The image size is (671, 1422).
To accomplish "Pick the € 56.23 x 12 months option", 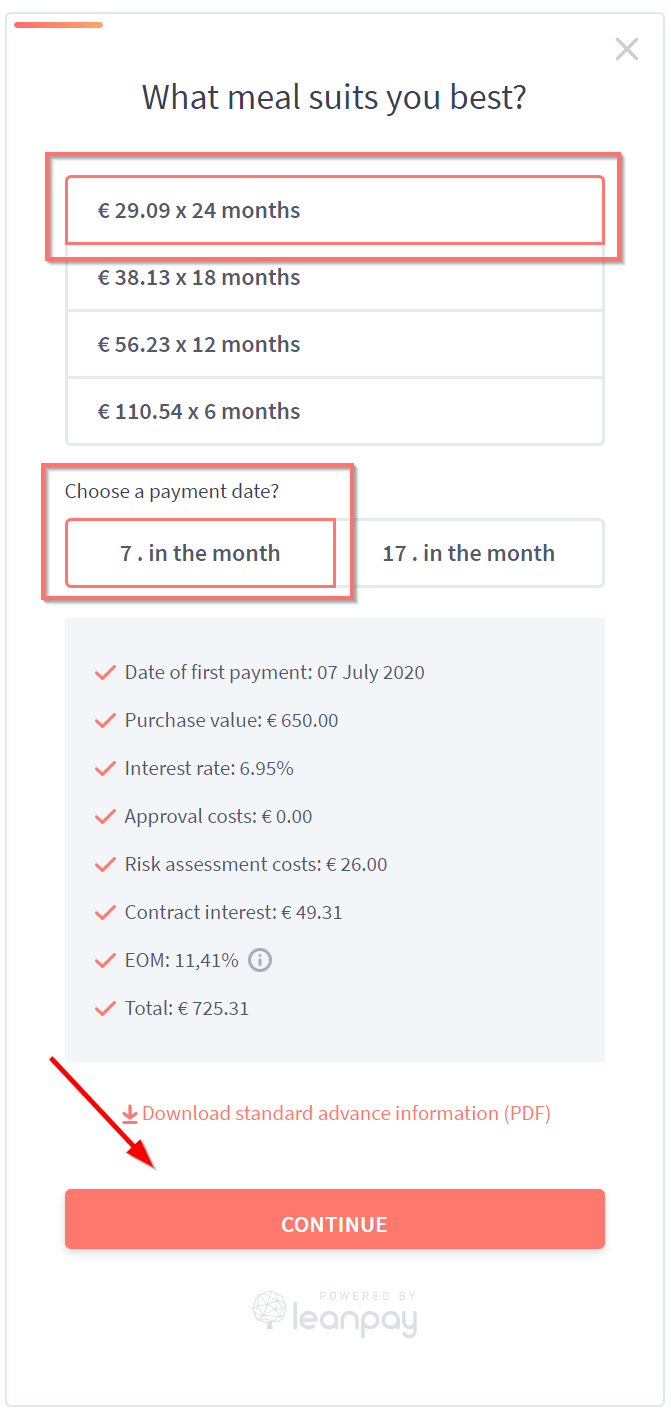I will click(x=335, y=344).
